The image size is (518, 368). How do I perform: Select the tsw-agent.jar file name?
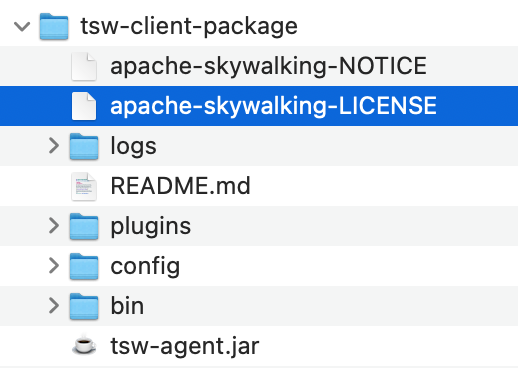coord(185,346)
